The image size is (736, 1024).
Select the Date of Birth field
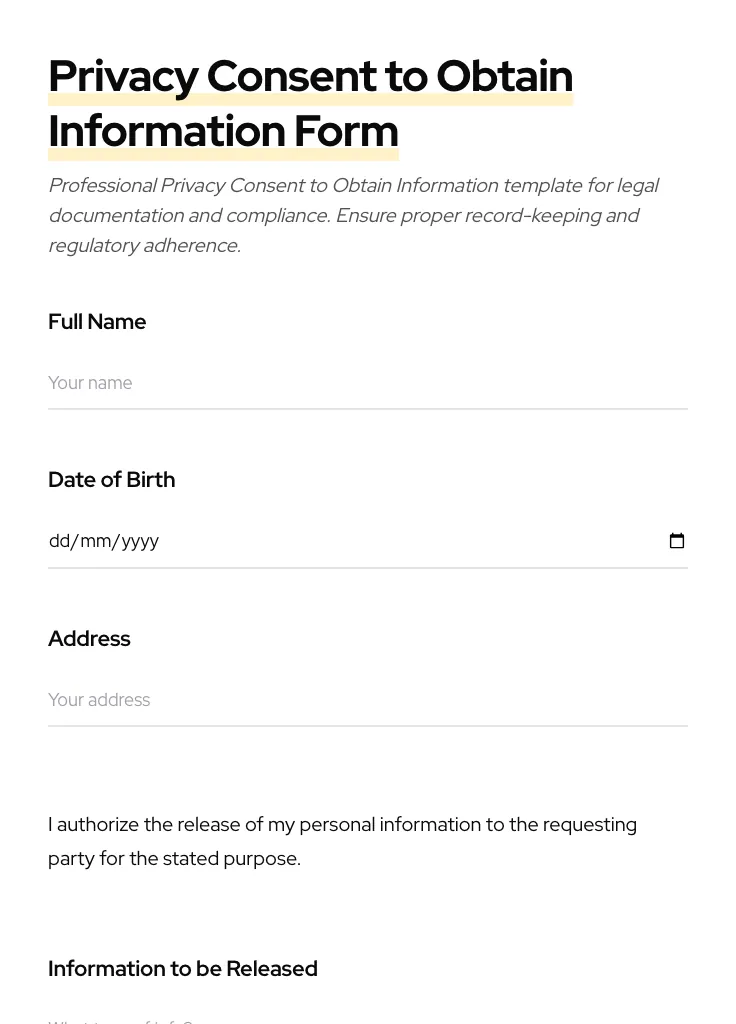(300, 540)
